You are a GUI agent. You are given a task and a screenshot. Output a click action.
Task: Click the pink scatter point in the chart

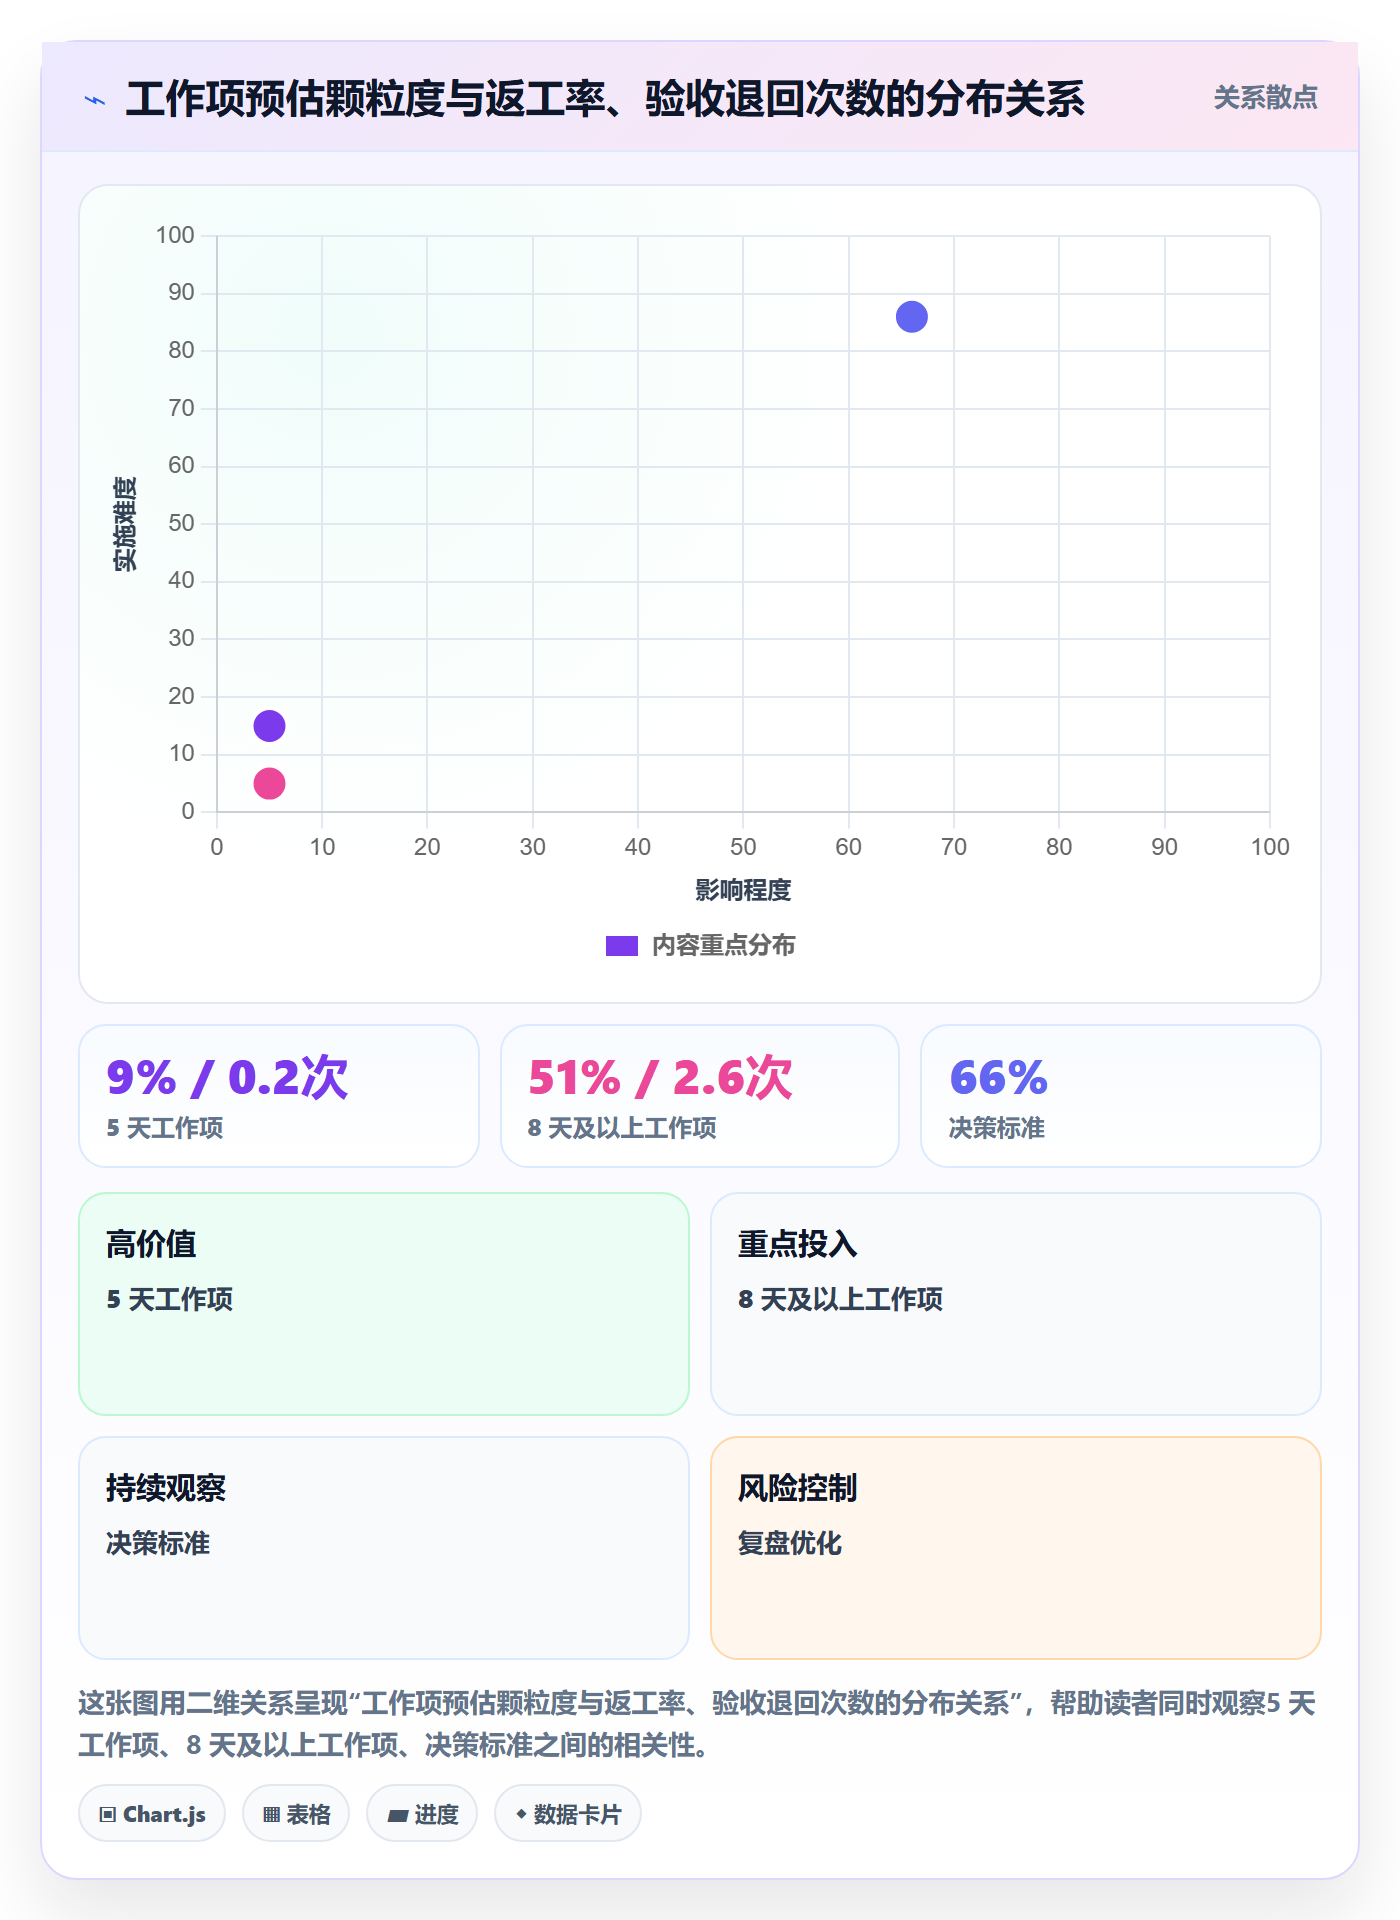(x=269, y=784)
